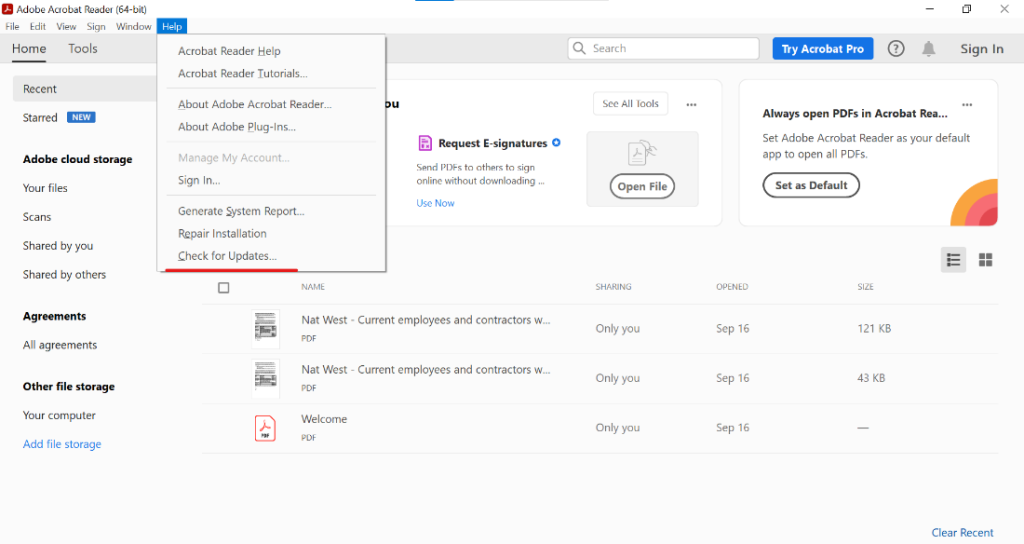The image size is (1024, 544).
Task: Open the Window menu
Action: point(134,27)
